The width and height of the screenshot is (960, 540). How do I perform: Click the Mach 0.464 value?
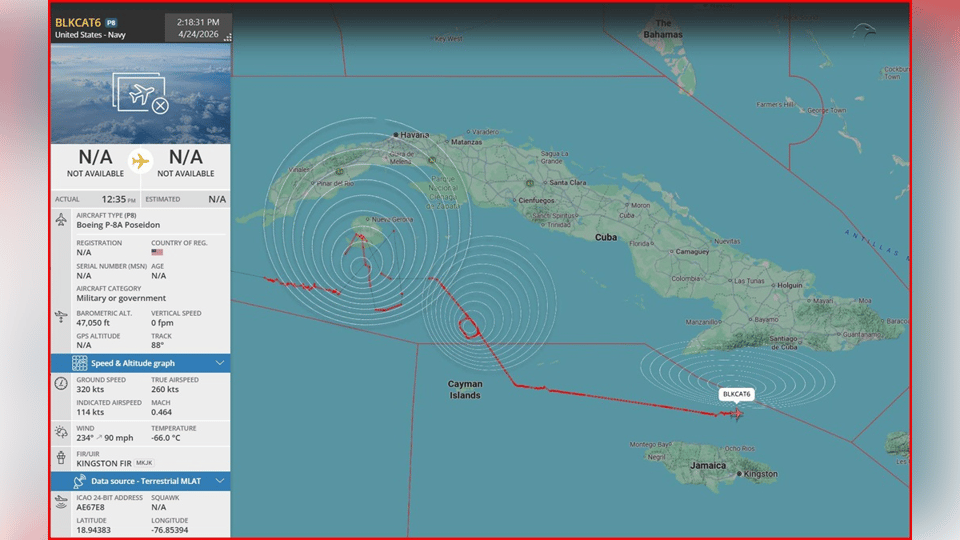click(162, 412)
